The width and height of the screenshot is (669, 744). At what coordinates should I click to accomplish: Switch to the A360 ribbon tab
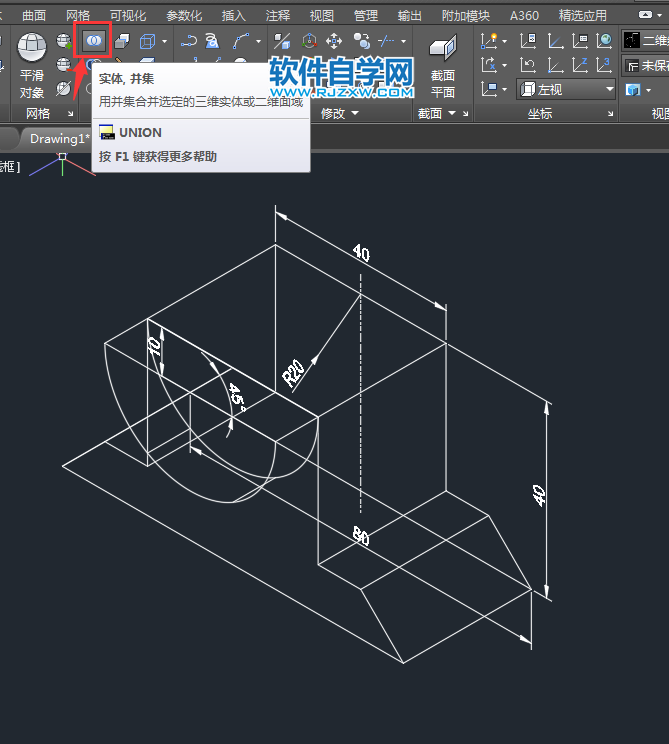524,16
